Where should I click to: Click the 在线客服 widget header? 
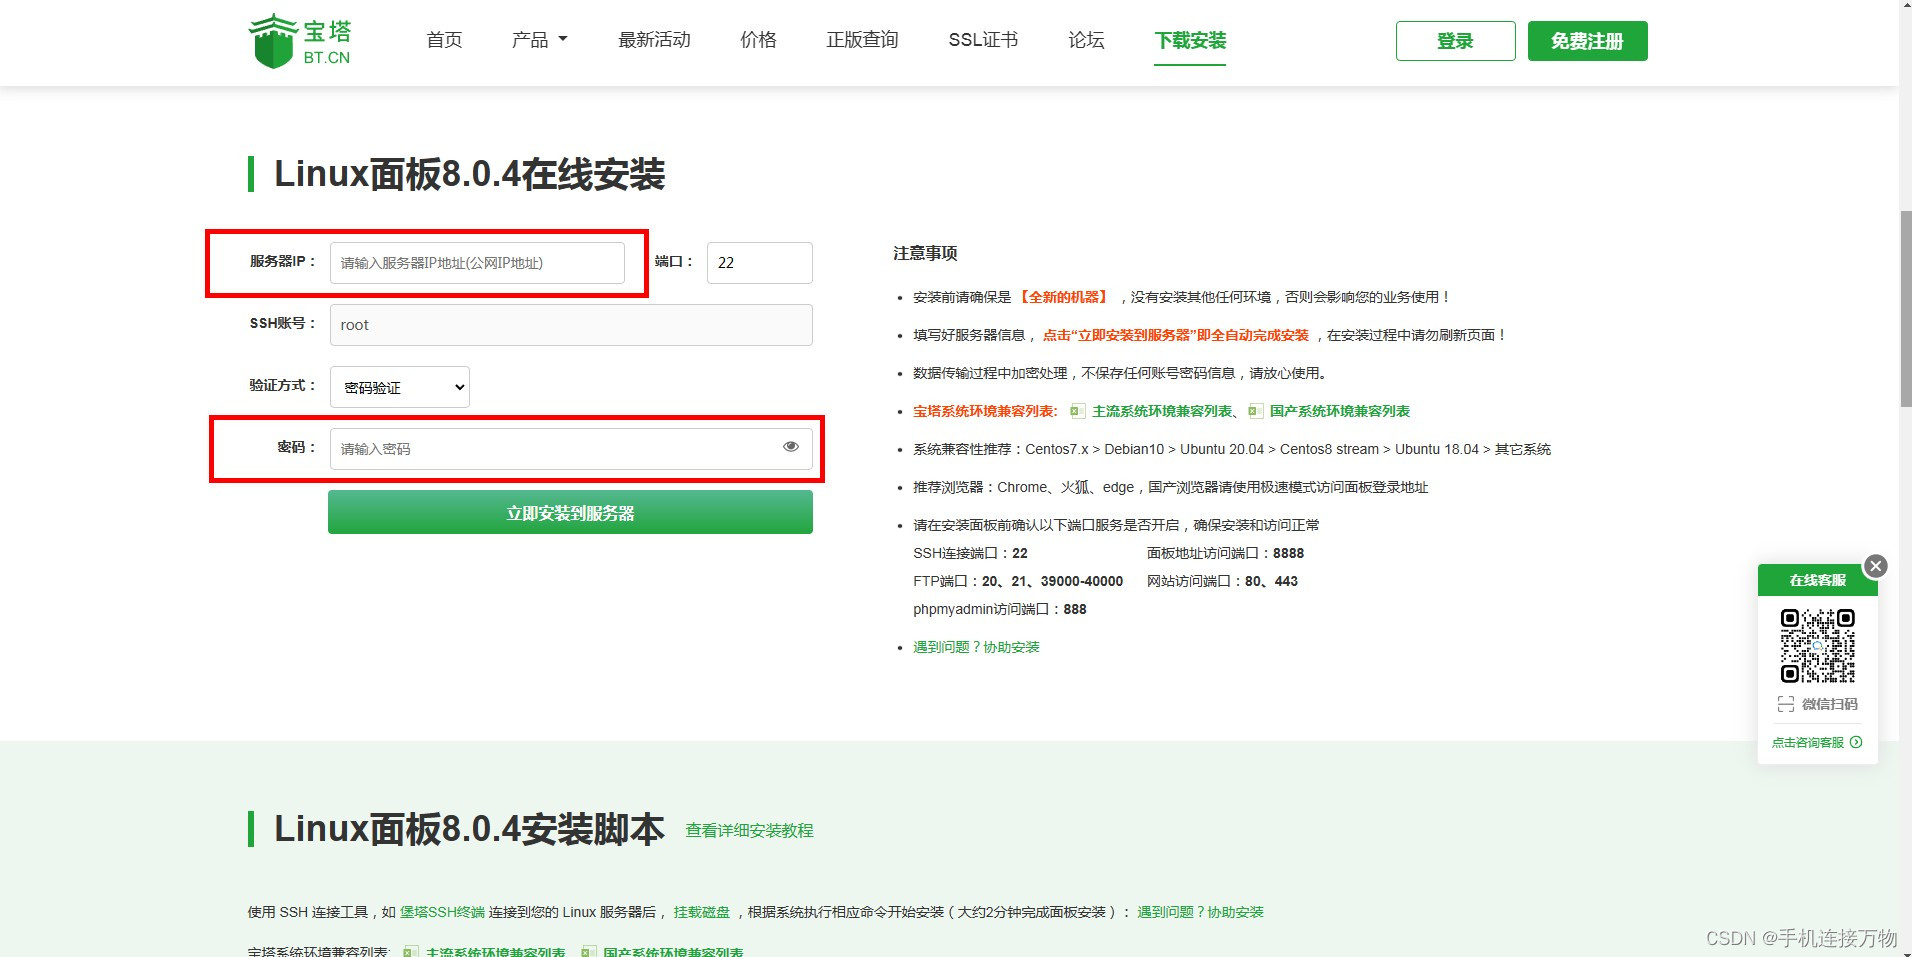(1818, 580)
